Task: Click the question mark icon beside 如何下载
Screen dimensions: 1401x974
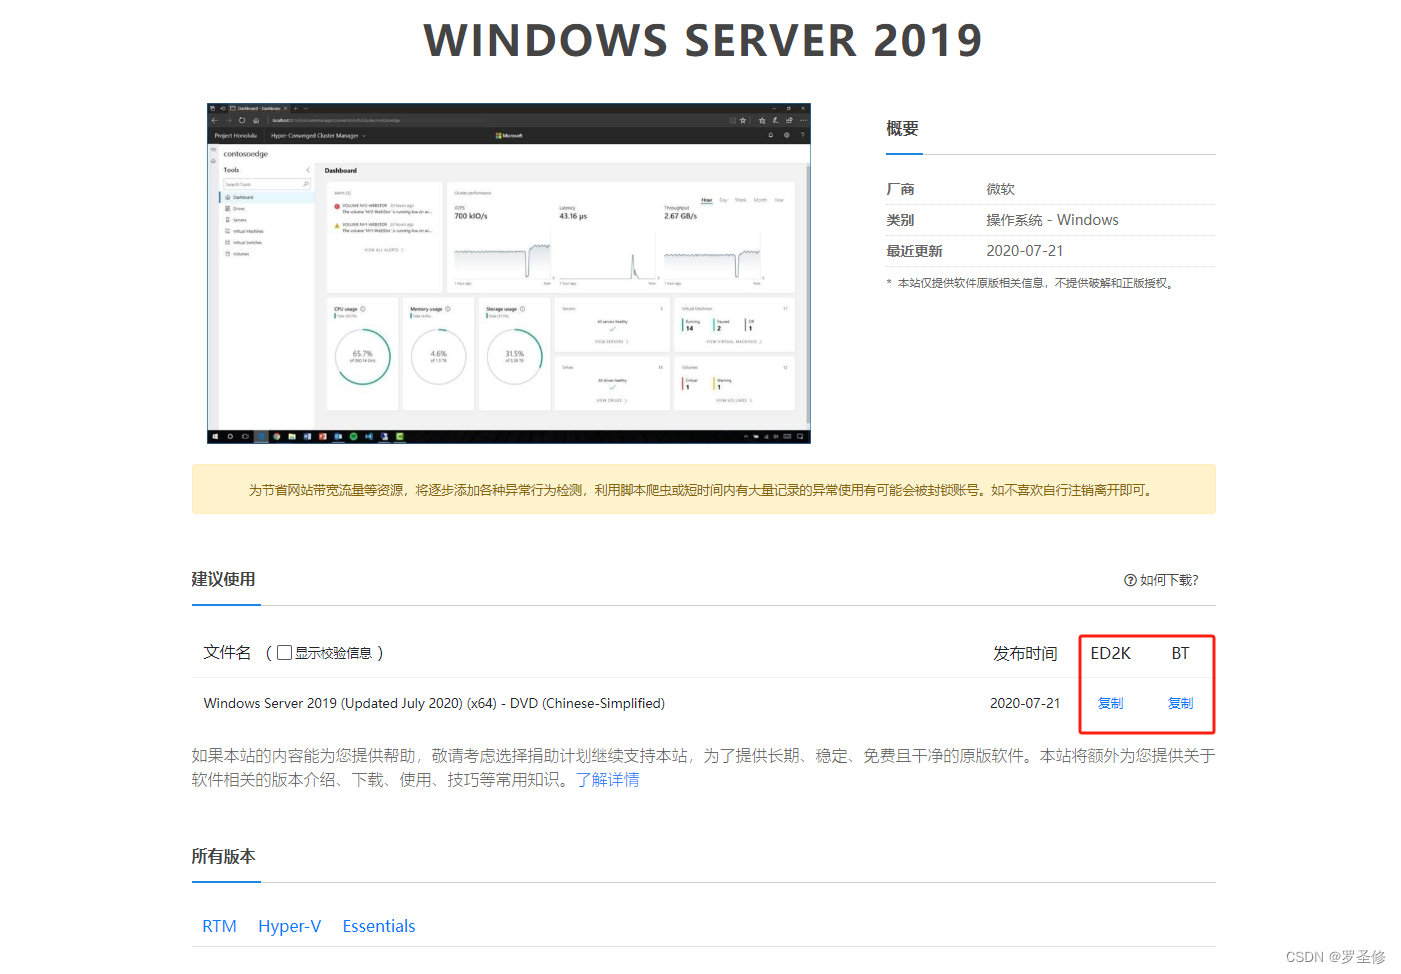Action: (1130, 580)
